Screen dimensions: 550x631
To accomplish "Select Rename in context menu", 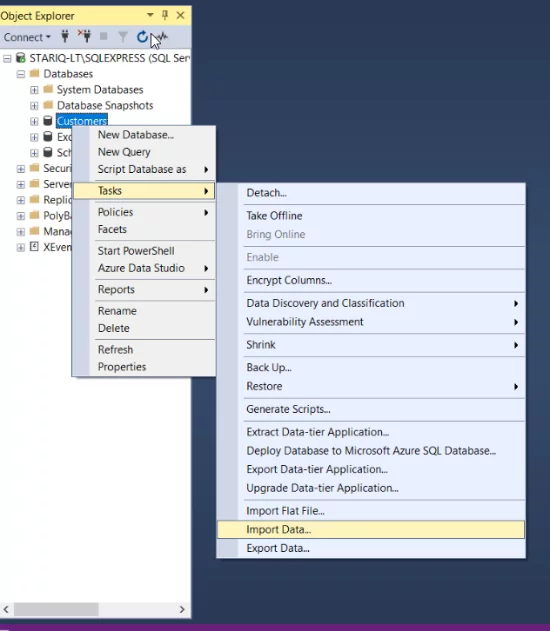I will coord(144,311).
